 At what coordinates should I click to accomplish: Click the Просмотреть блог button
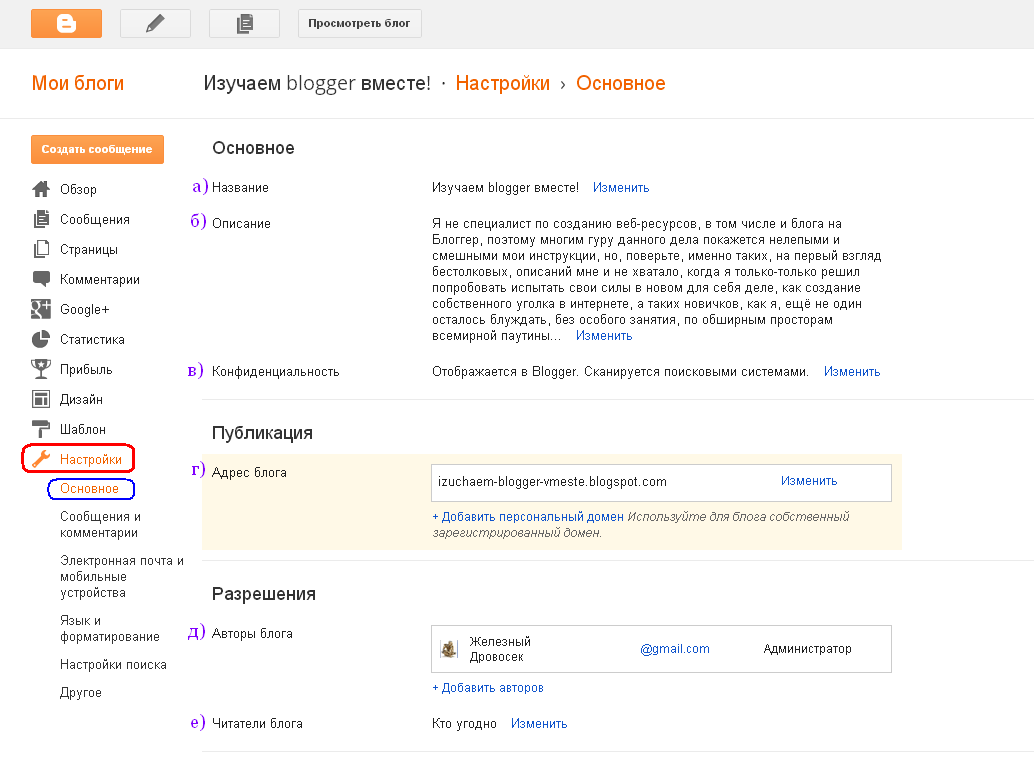[x=359, y=24]
